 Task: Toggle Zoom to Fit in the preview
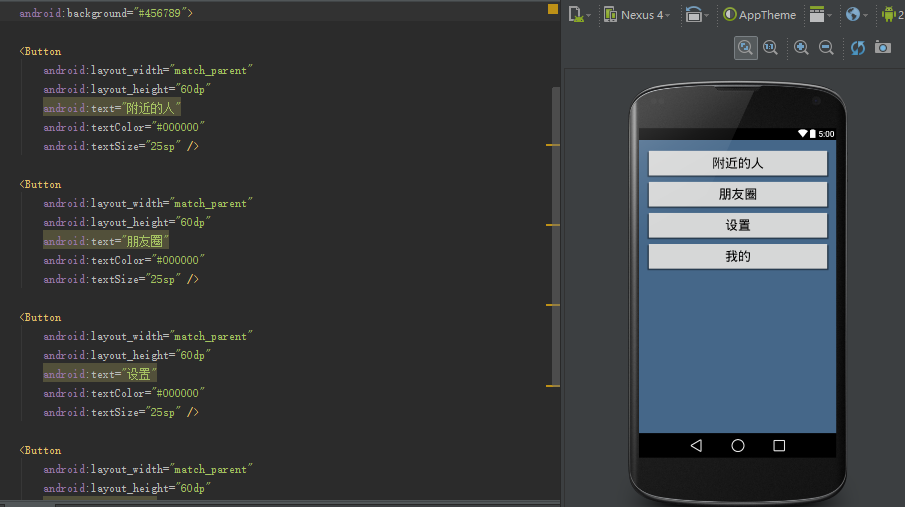(746, 47)
